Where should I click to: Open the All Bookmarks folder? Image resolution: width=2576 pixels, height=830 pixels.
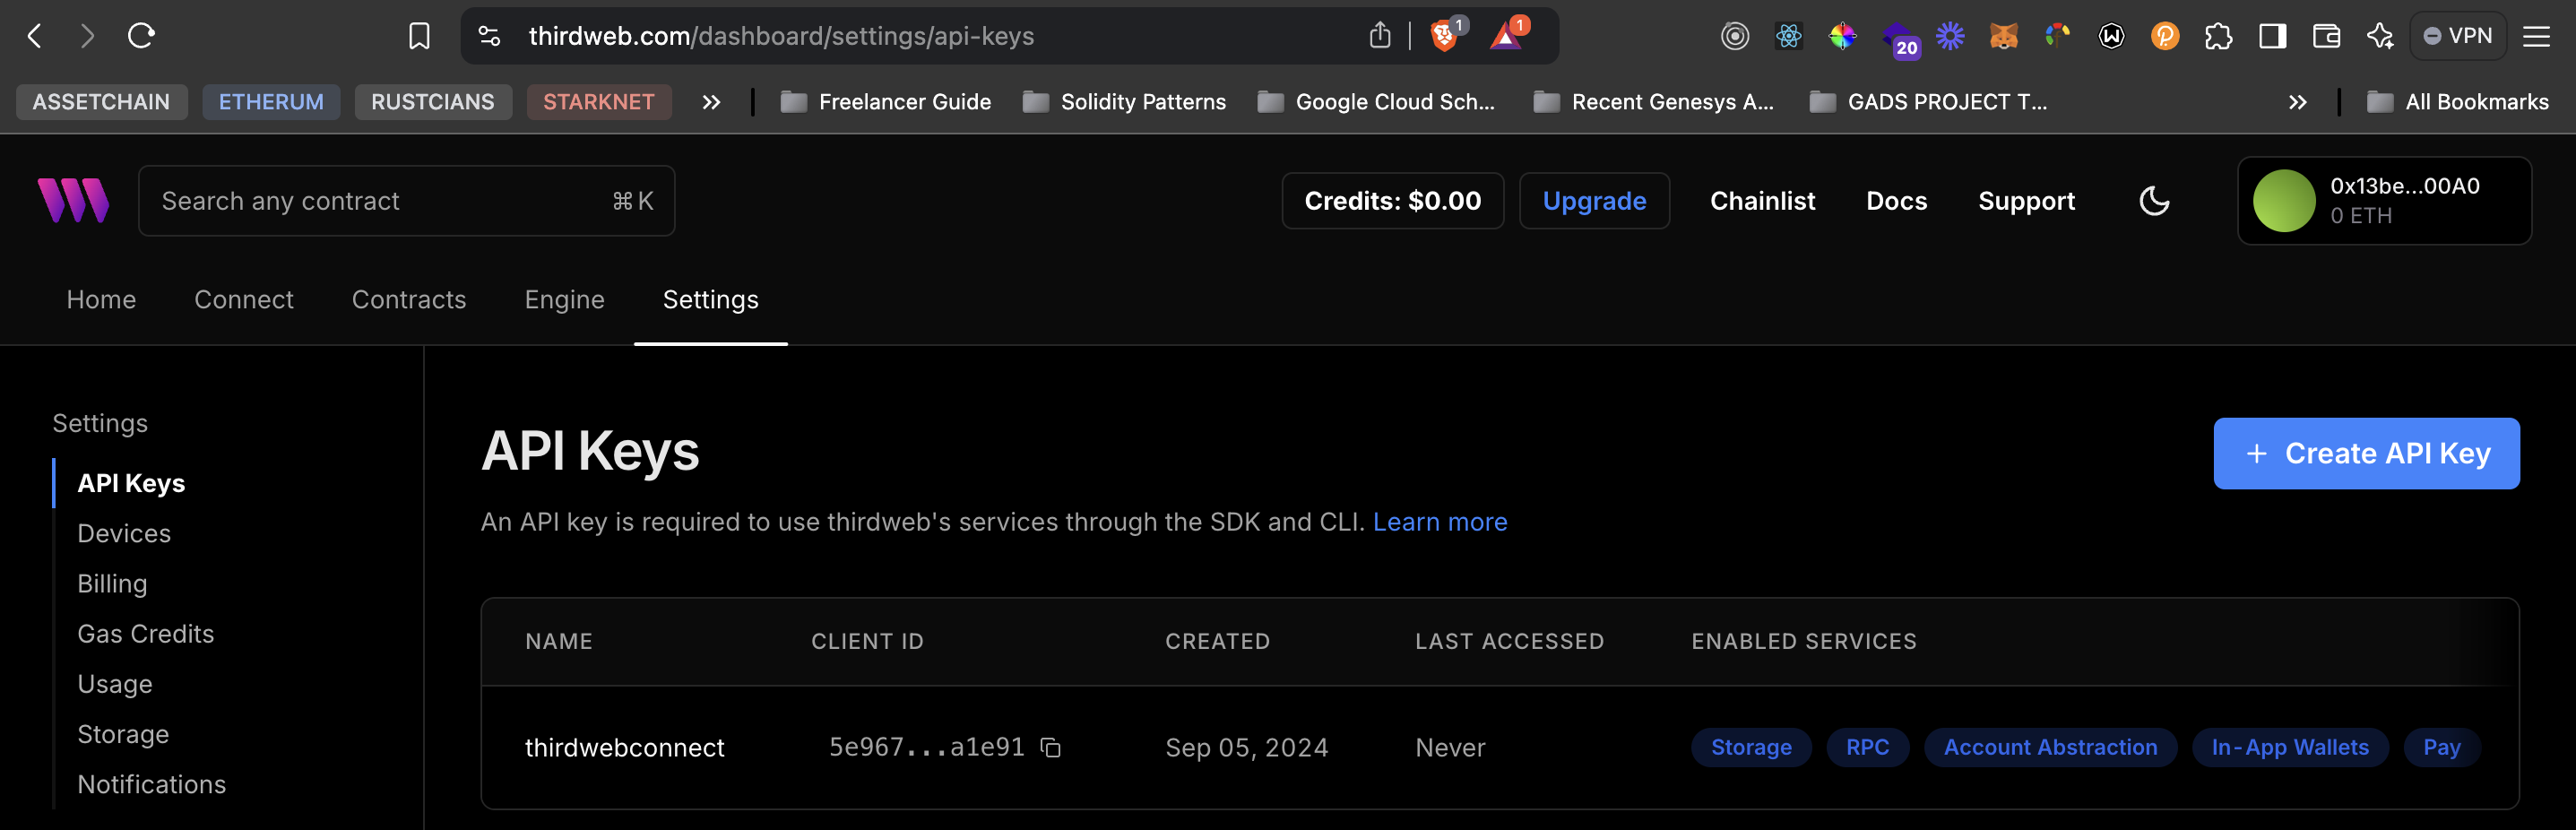point(2458,102)
